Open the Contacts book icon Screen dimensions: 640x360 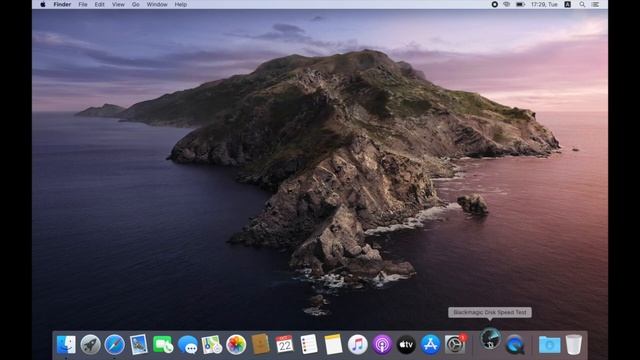[260, 344]
